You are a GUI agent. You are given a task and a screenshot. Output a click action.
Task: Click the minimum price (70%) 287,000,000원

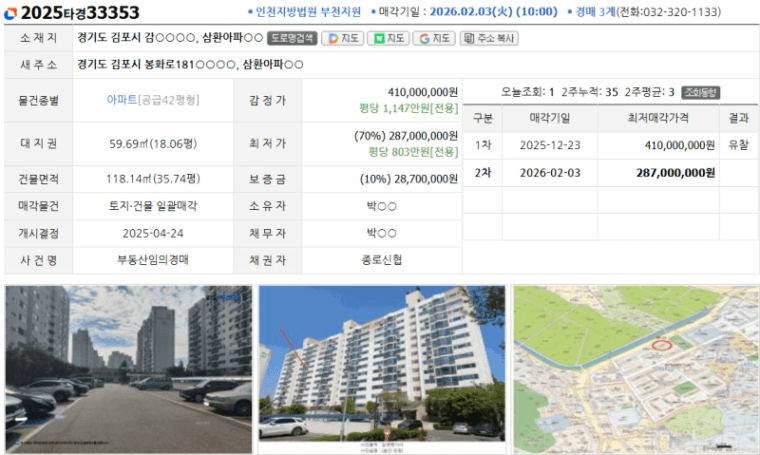click(x=406, y=136)
